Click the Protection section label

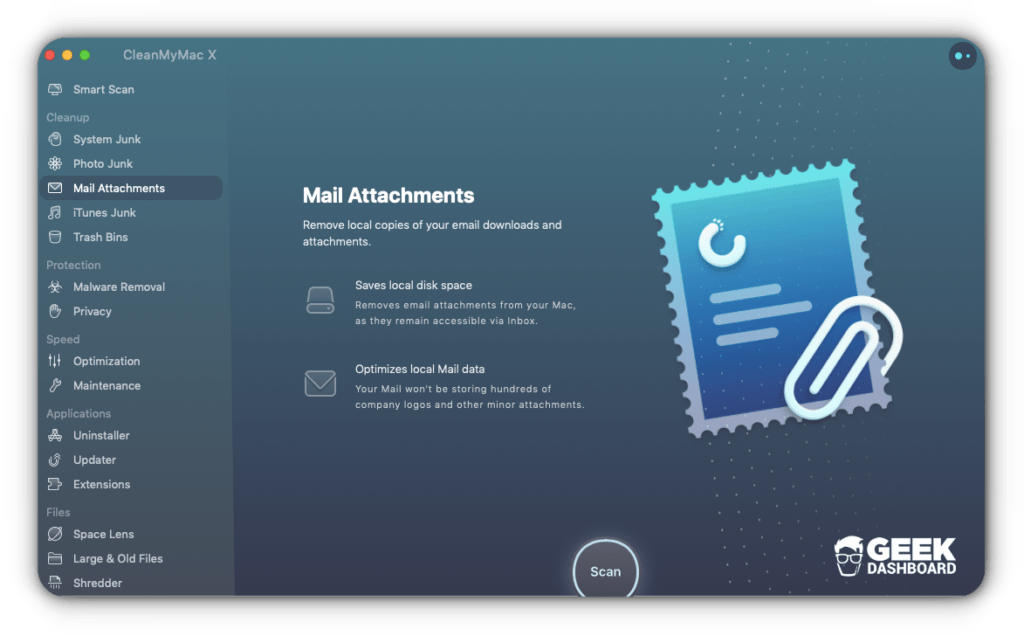73,265
